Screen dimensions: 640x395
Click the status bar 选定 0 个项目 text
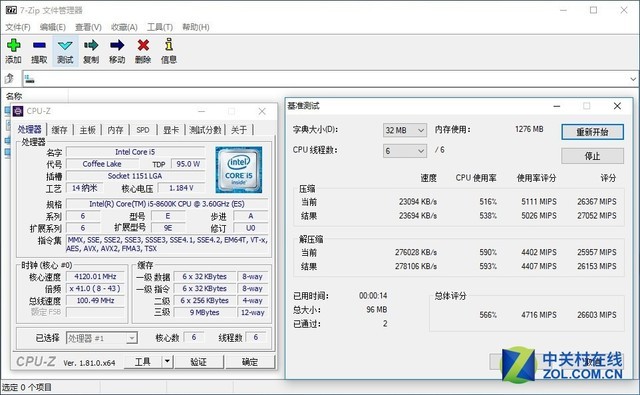click(x=27, y=387)
